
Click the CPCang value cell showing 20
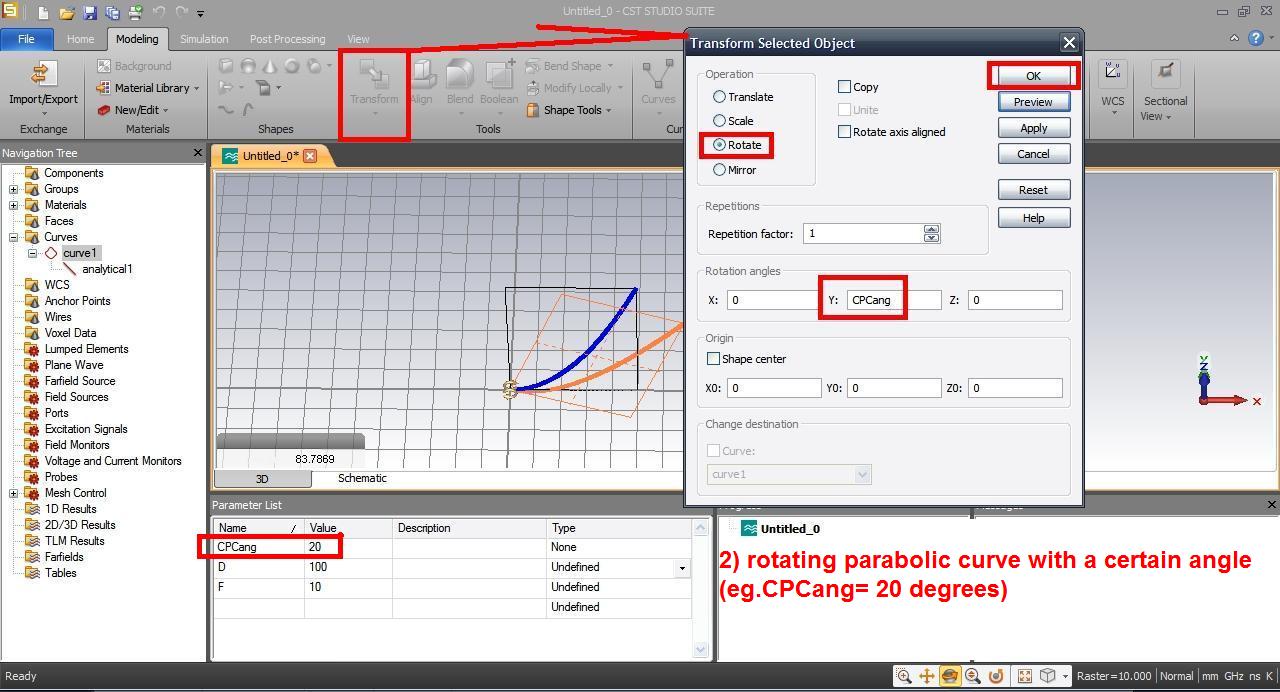click(348, 547)
